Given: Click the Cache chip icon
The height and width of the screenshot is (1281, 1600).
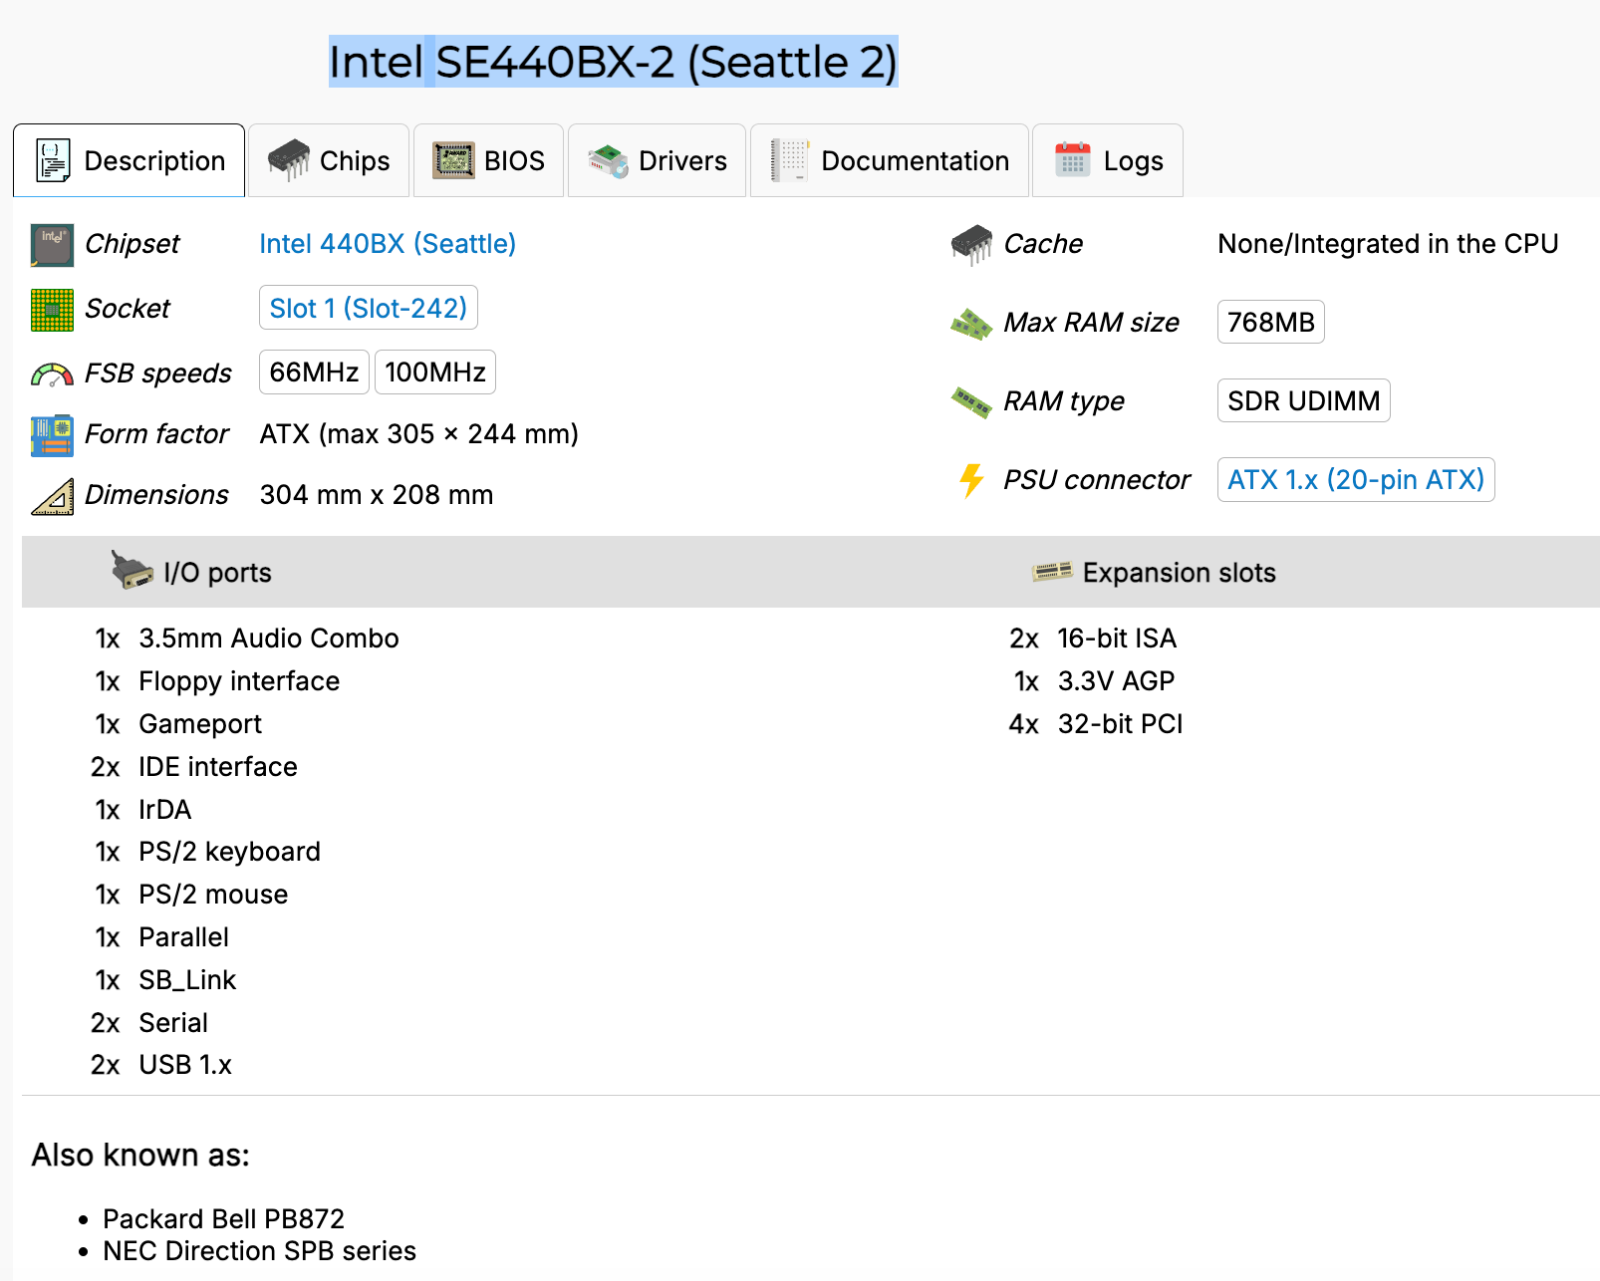Looking at the screenshot, I should coord(971,245).
